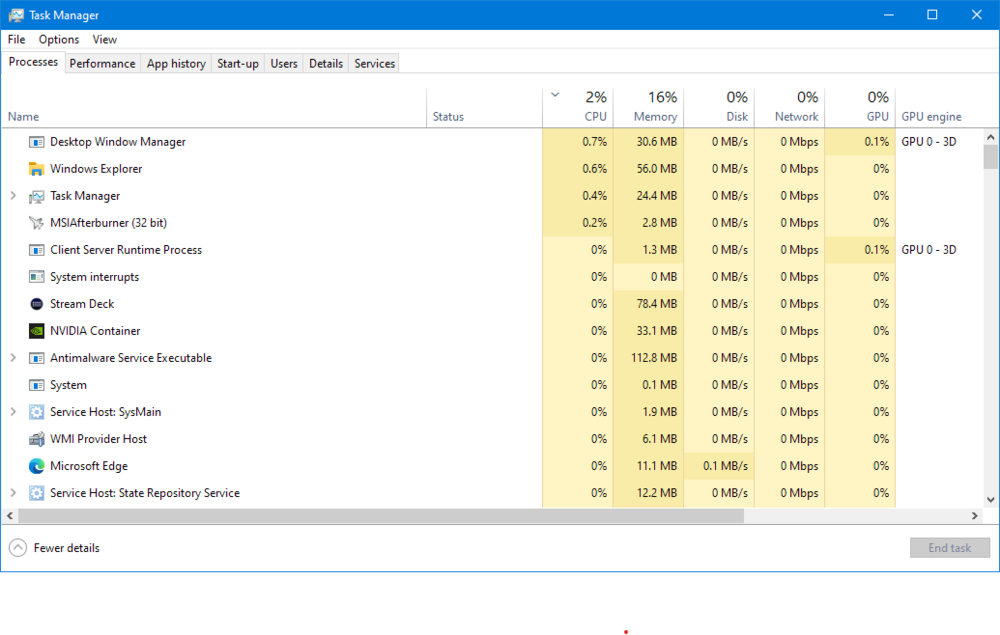1000x635 pixels.
Task: Expand Service Host: SysMain
Action: pyautogui.click(x=14, y=411)
